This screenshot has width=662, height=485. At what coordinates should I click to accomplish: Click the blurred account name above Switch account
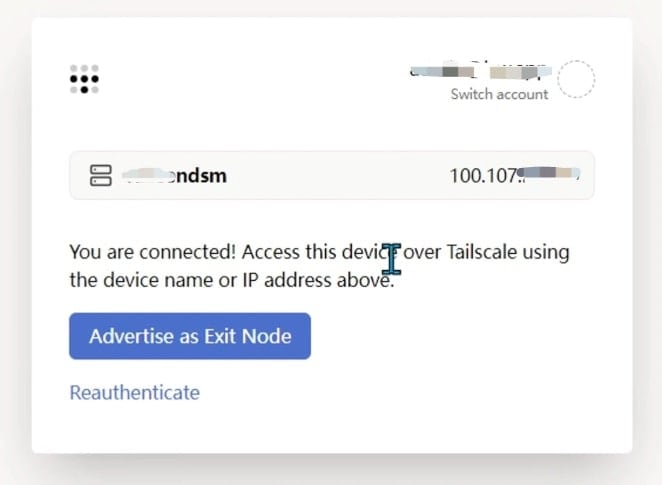(480, 72)
